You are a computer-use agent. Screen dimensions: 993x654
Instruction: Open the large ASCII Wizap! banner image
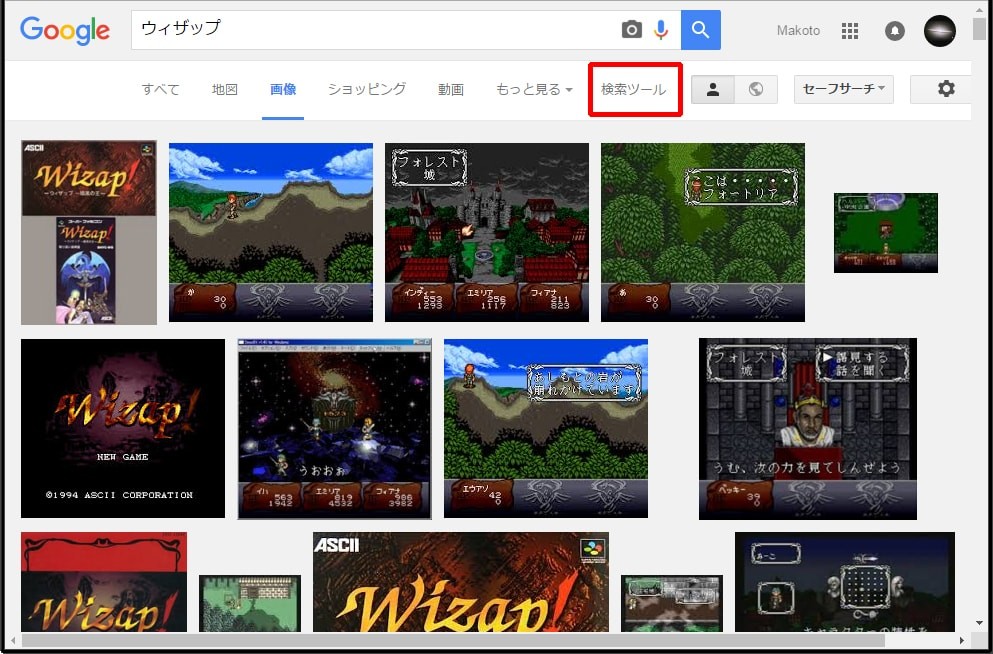pyautogui.click(x=460, y=582)
